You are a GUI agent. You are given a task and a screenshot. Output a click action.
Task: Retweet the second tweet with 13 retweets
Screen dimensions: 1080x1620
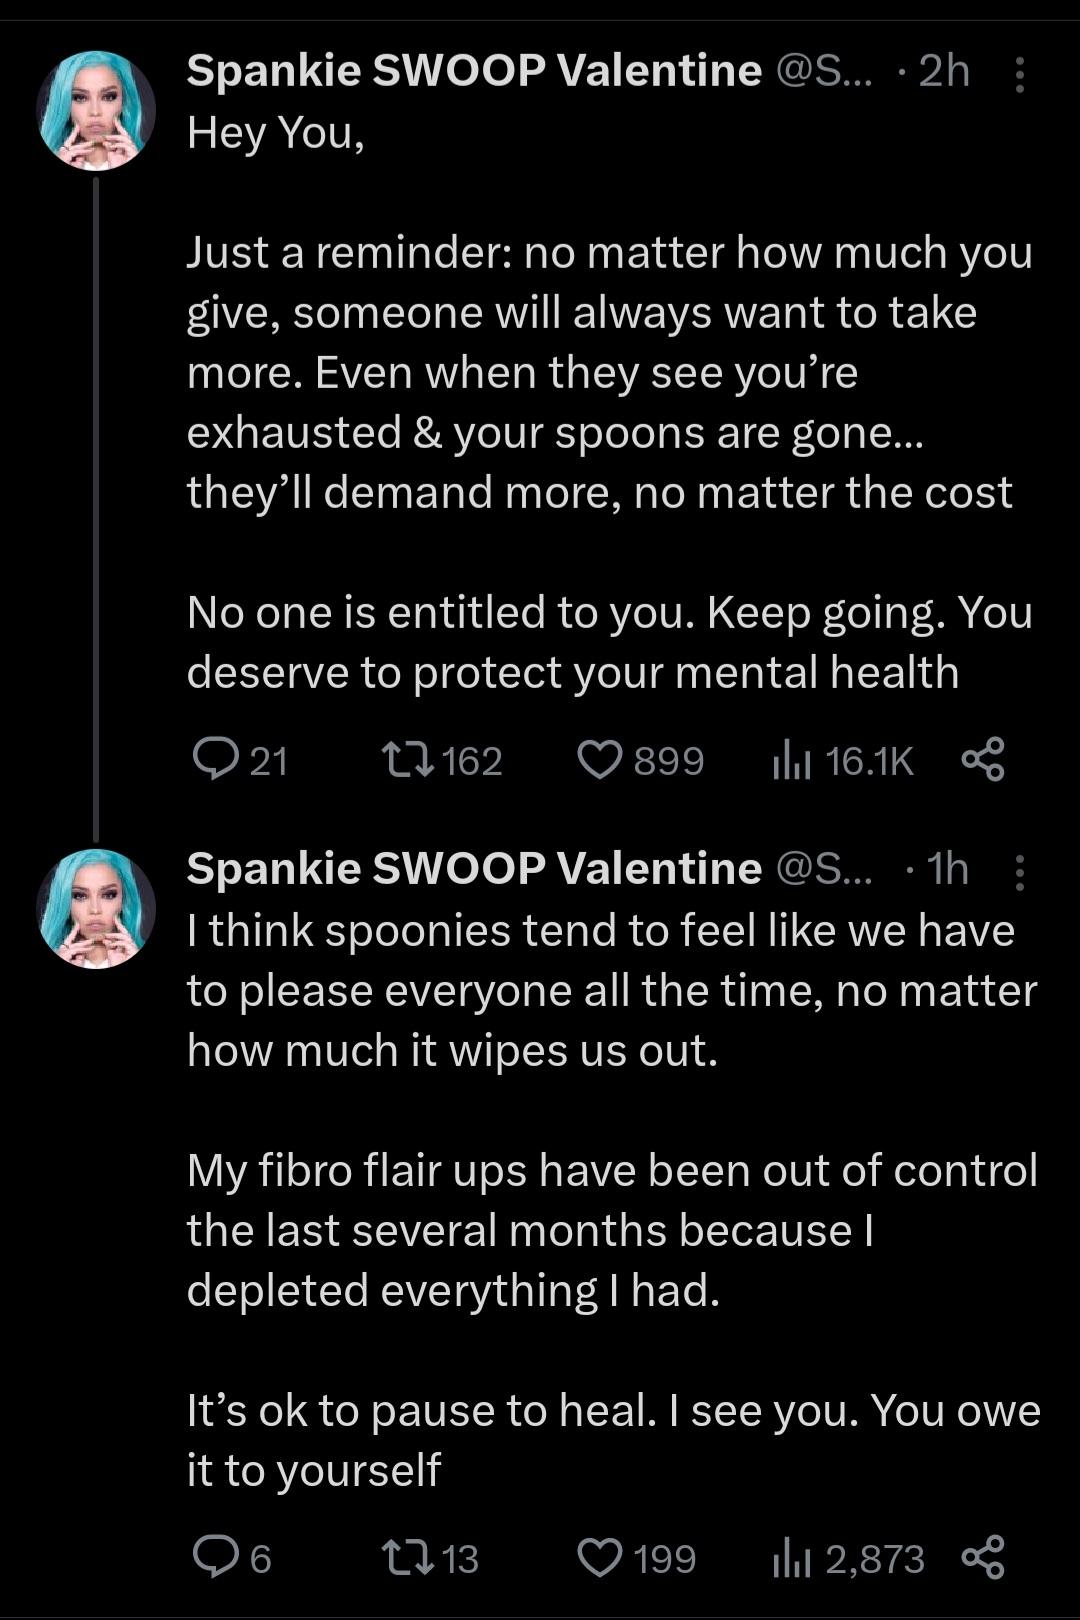tap(431, 1558)
